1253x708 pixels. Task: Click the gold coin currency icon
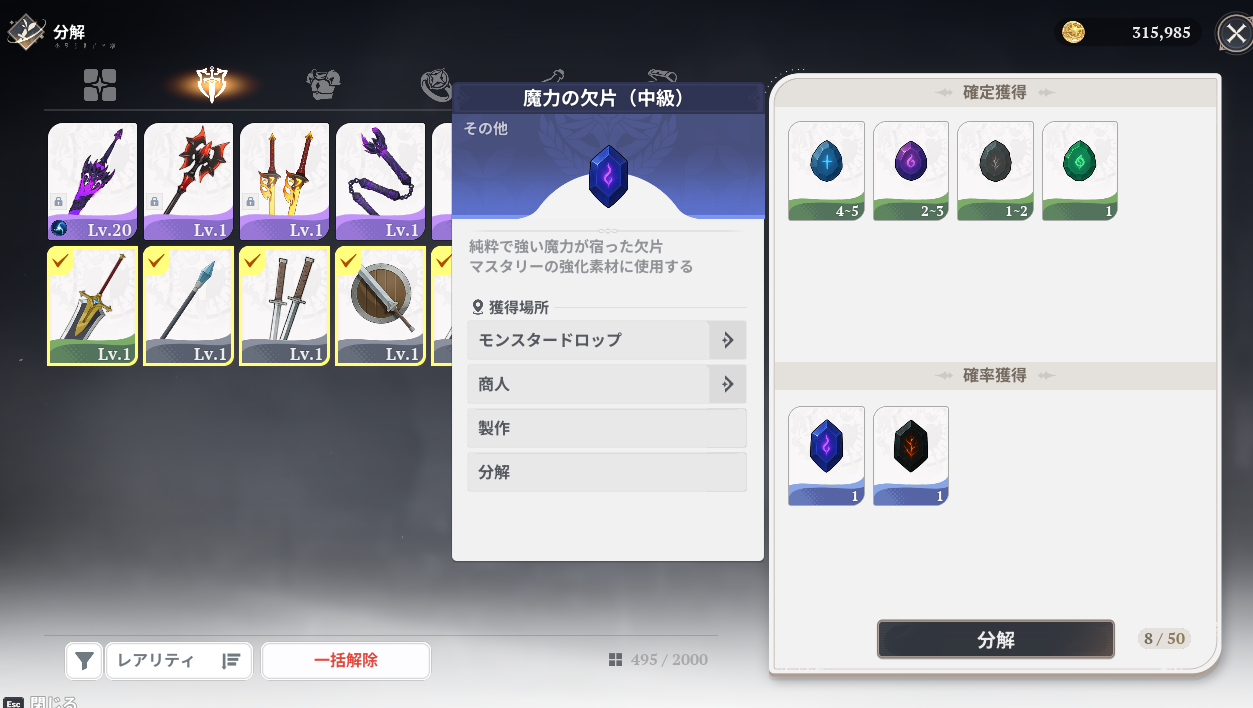pyautogui.click(x=1073, y=33)
